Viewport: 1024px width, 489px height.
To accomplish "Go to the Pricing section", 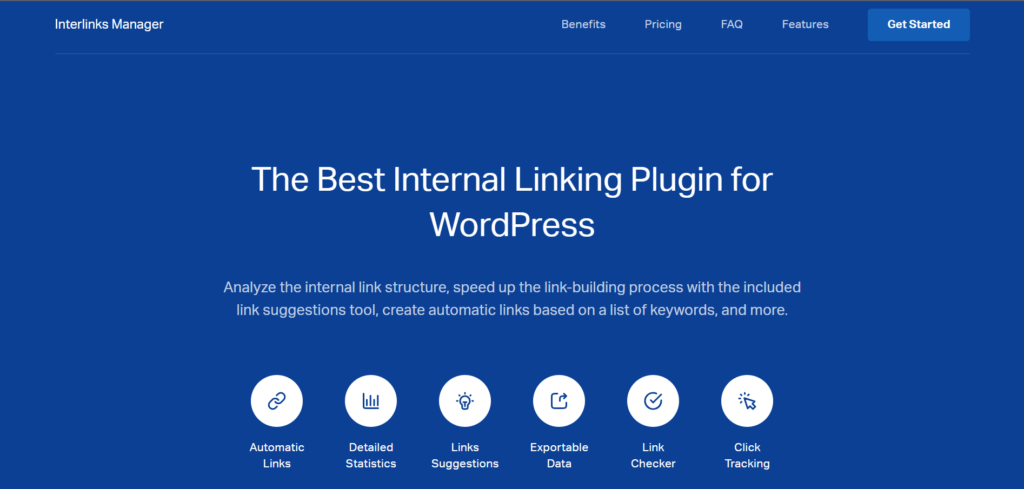I will [663, 25].
